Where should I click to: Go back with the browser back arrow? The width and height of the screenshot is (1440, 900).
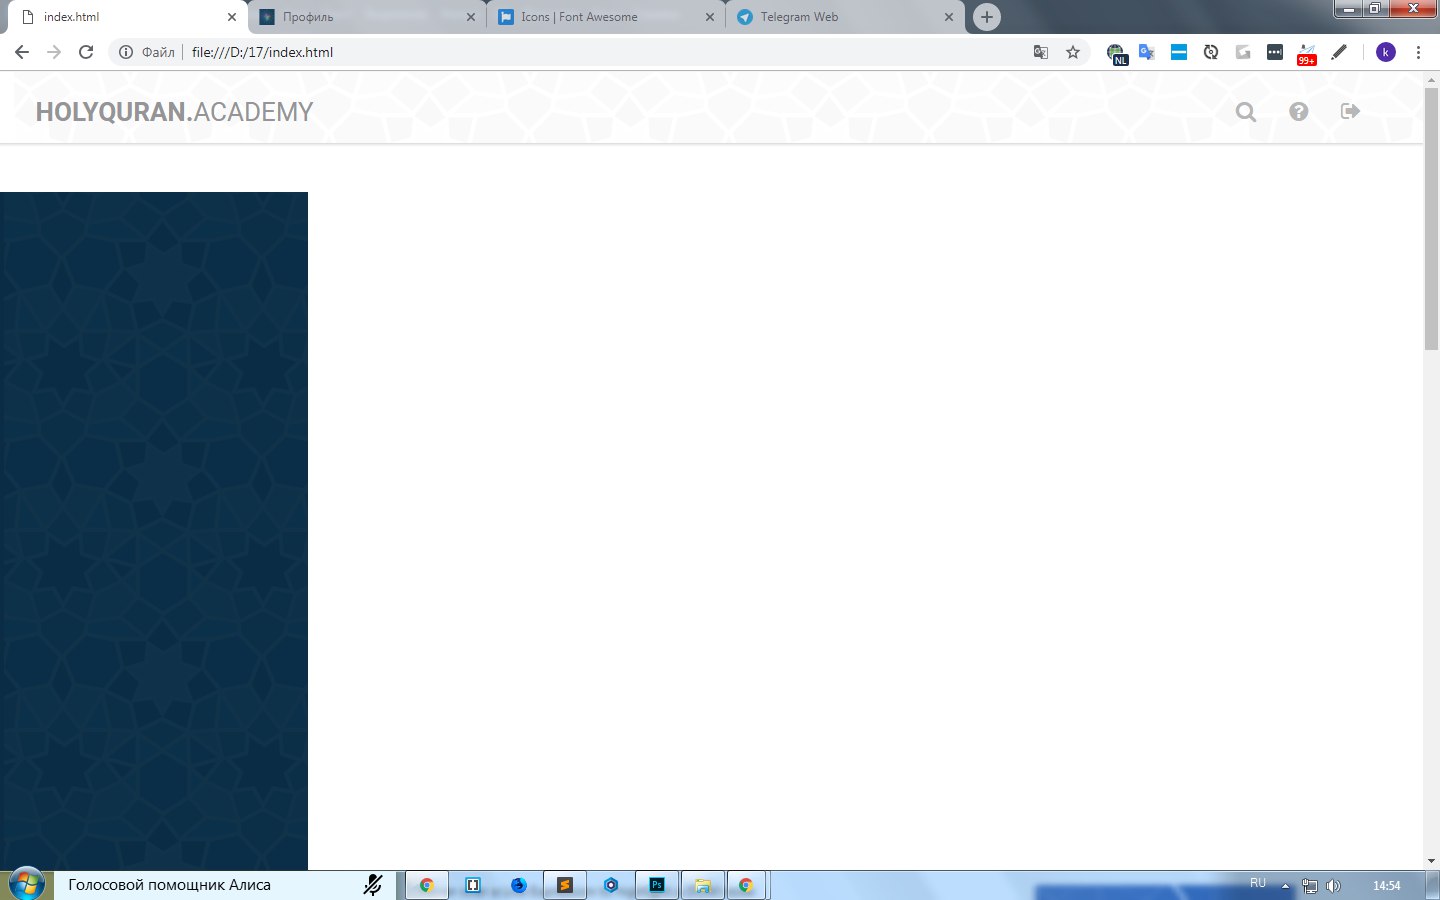click(x=22, y=52)
